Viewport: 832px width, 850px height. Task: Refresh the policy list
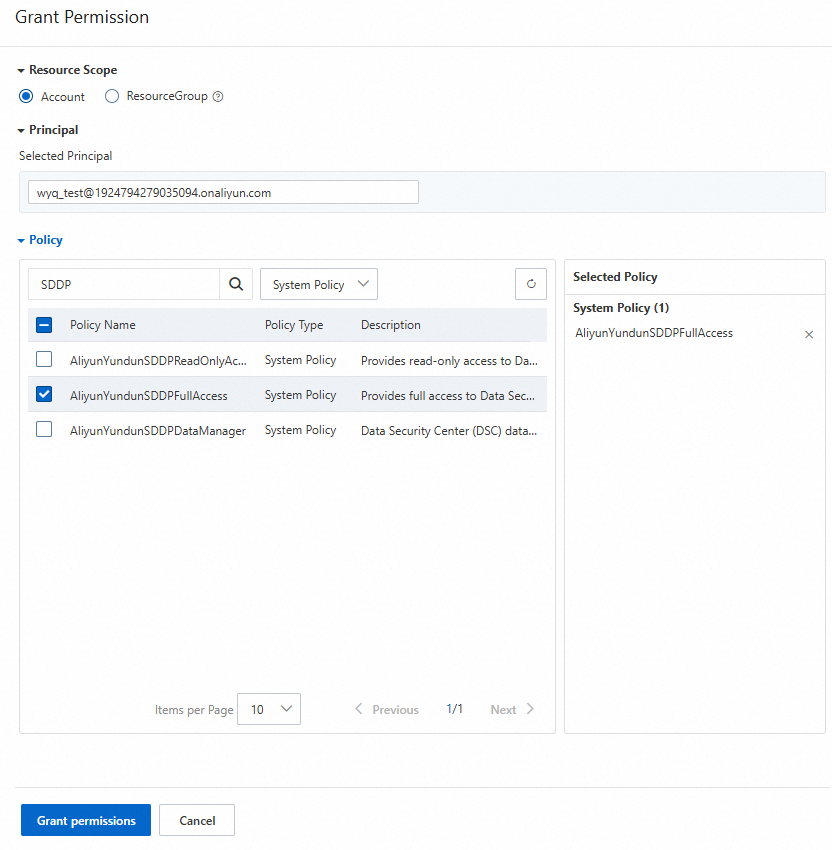click(531, 284)
